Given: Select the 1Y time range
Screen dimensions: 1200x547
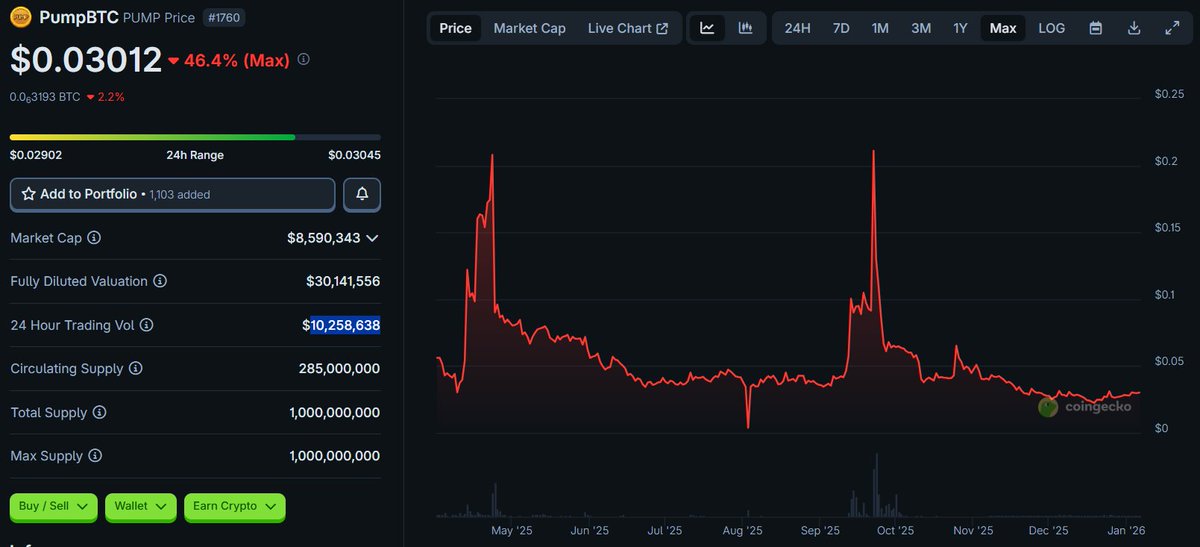Looking at the screenshot, I should pyautogui.click(x=960, y=28).
